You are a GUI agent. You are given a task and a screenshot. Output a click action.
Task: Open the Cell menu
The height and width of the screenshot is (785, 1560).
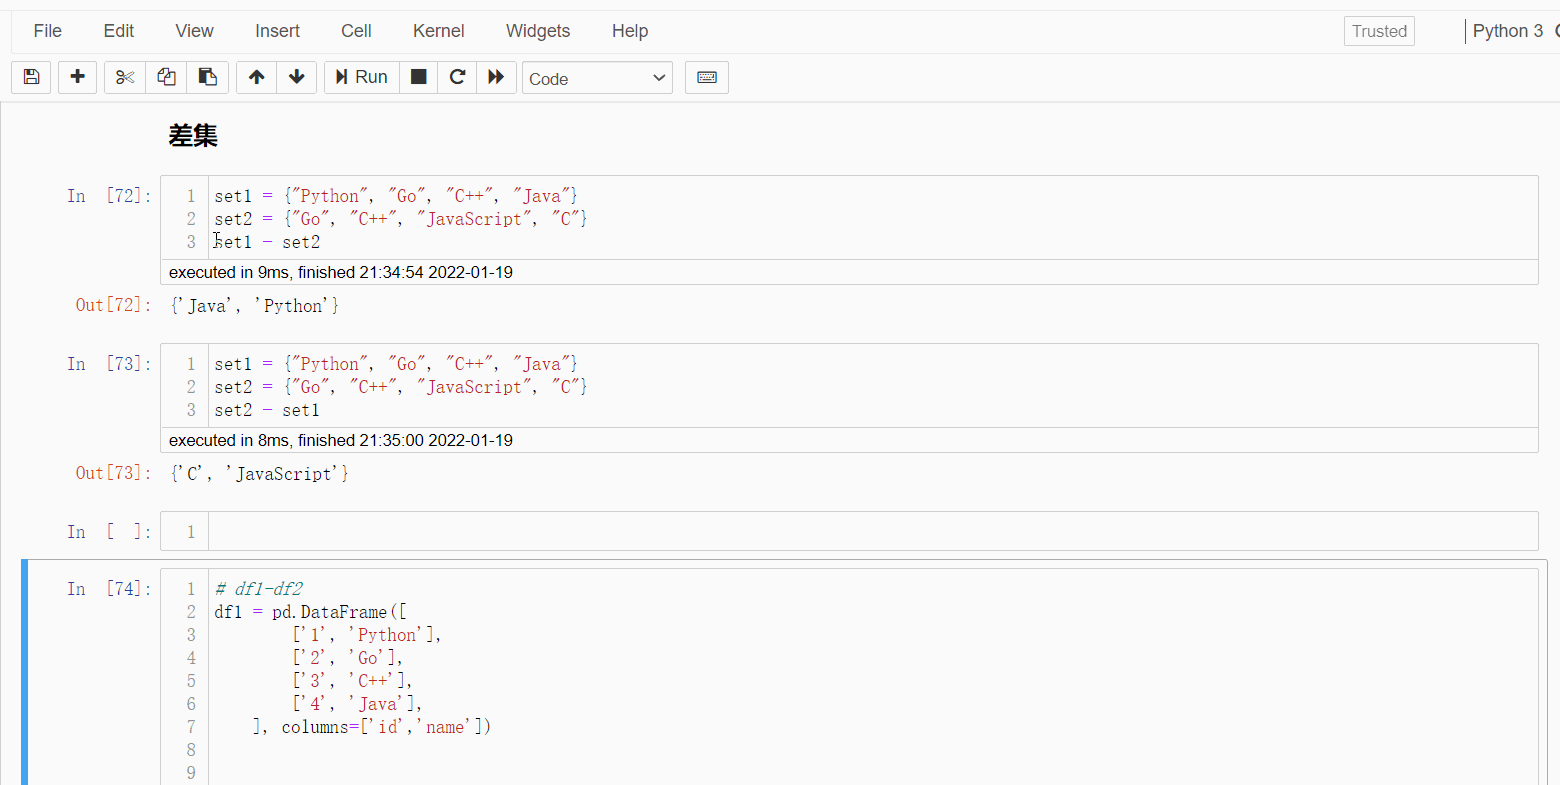(356, 31)
